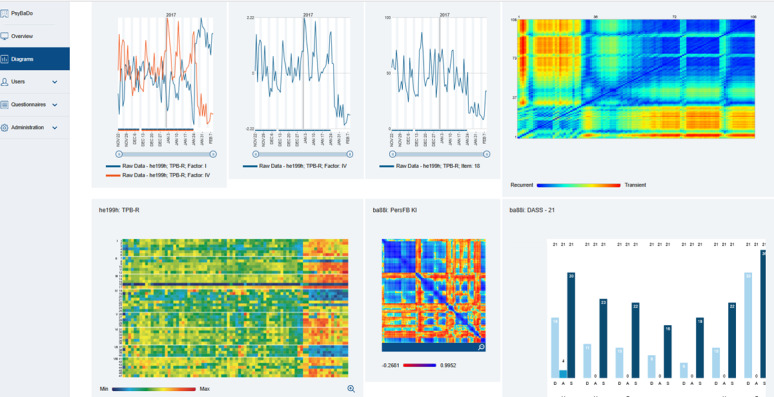Screen dimensions: 774x397
Task: Grab left range handle of Factor I/IV chart
Action: point(118,154)
